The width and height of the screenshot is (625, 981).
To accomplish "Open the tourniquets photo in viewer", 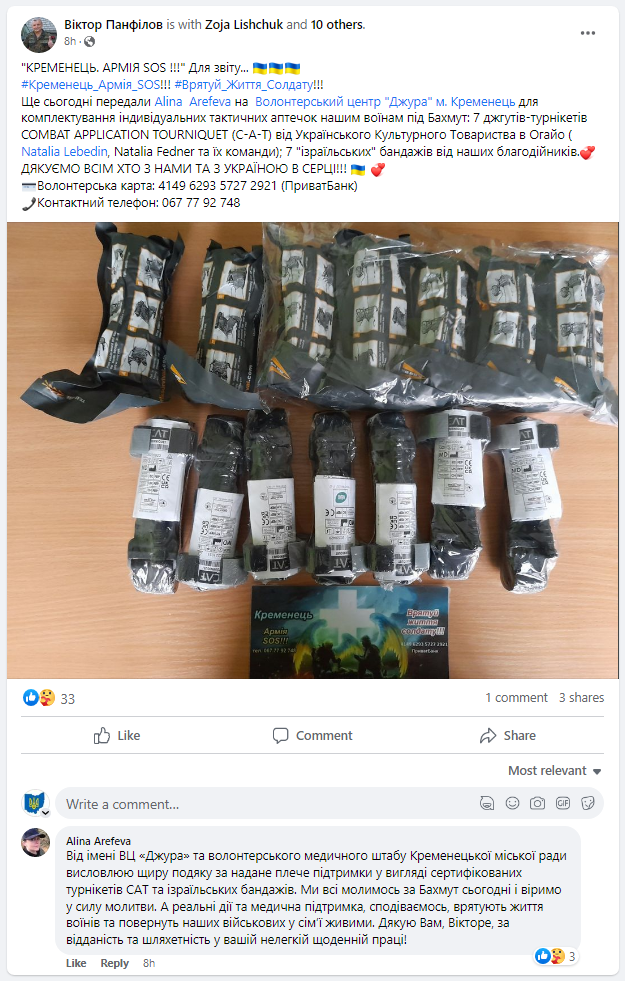I will click(313, 450).
